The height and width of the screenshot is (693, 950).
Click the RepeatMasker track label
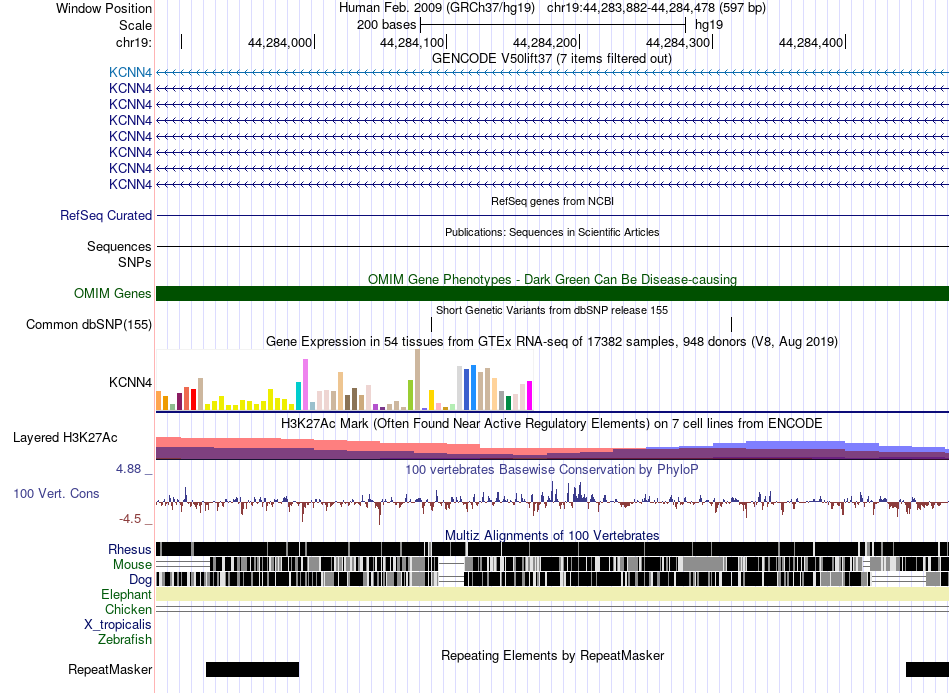[110, 669]
